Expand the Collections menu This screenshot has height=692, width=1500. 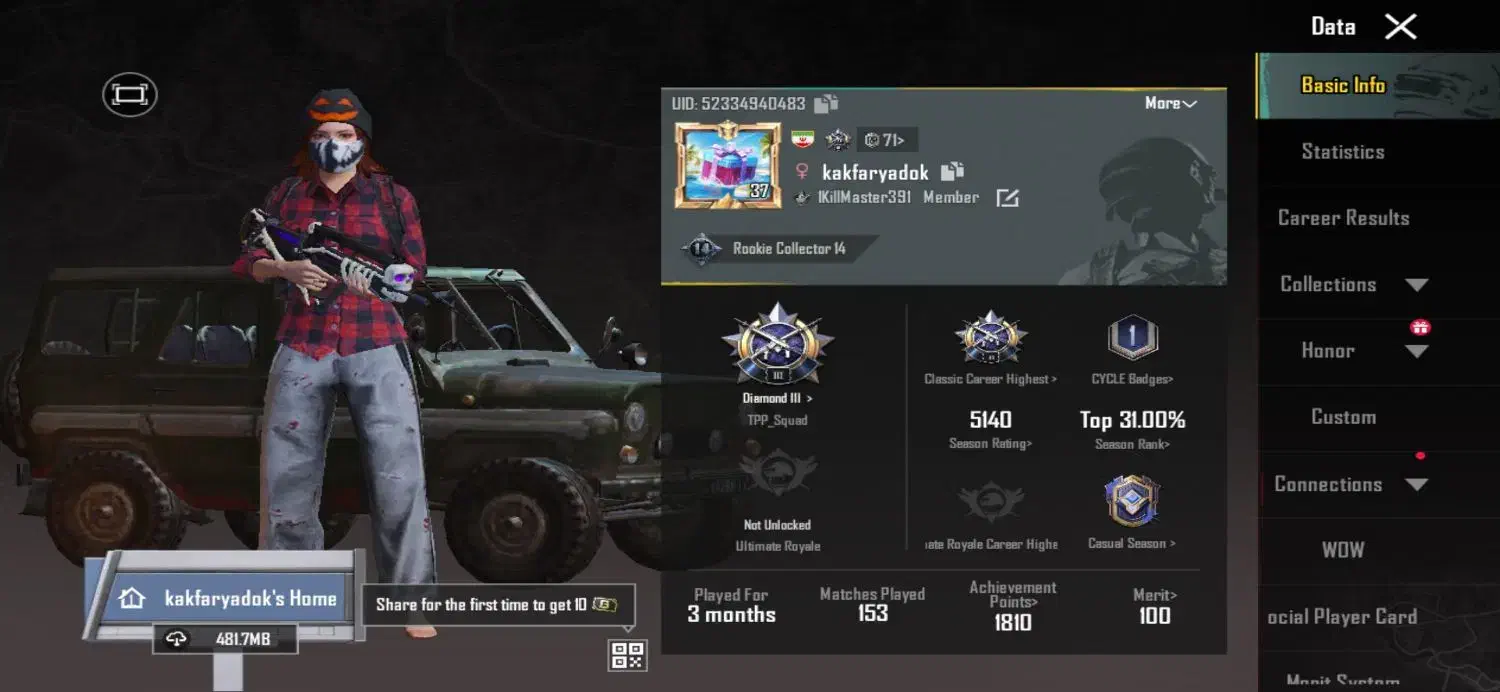1354,284
